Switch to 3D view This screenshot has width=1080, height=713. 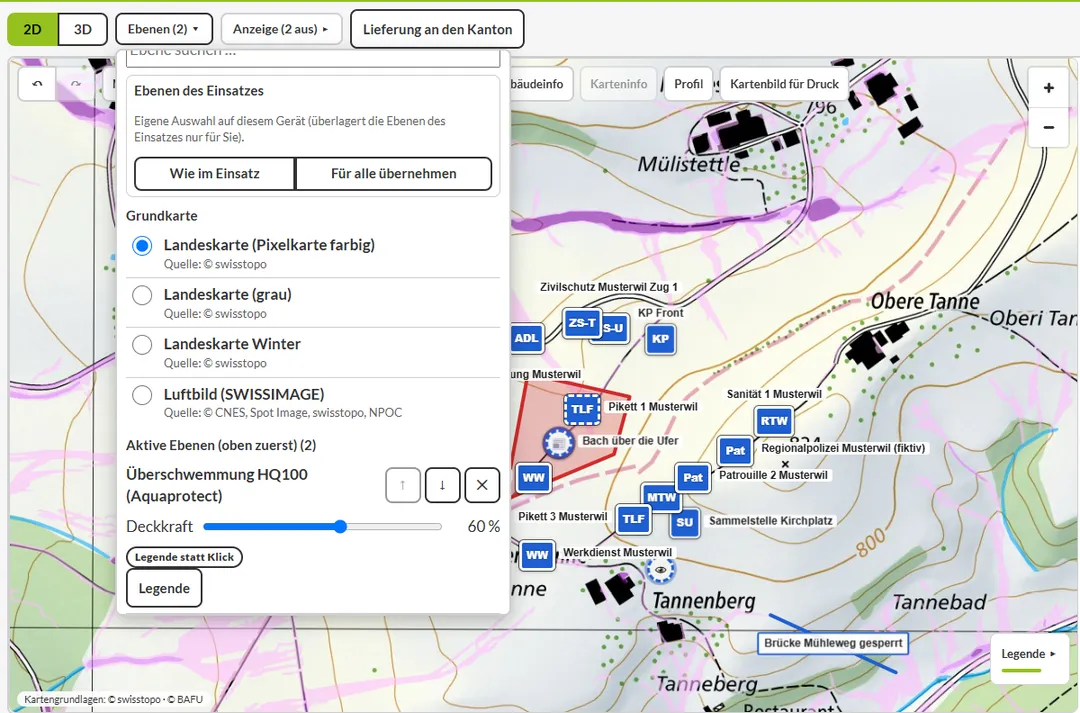[83, 30]
